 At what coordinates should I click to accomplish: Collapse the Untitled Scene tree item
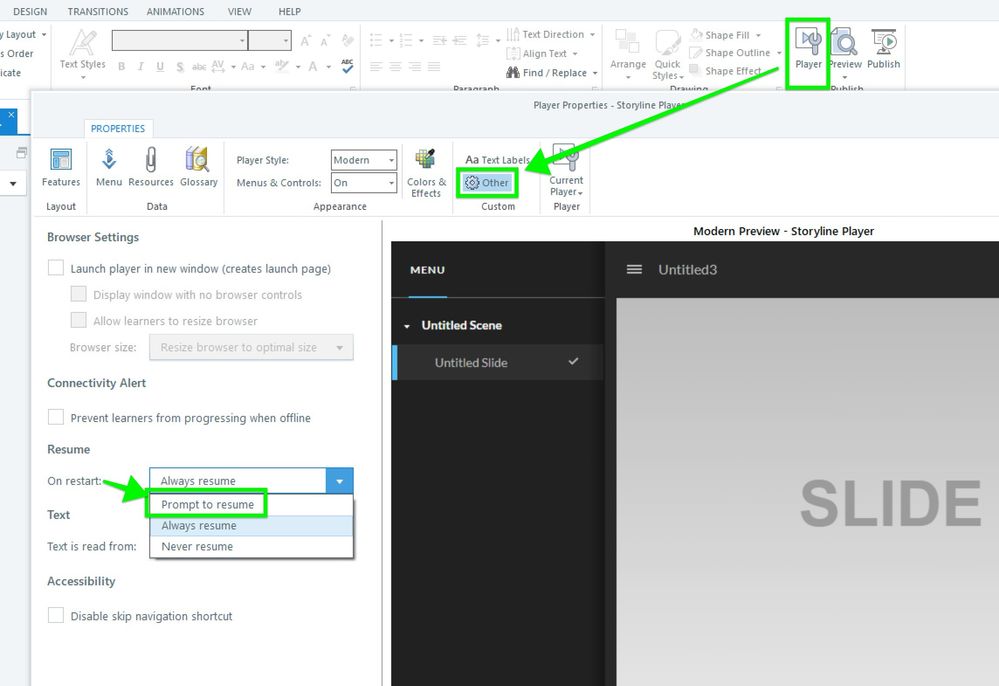pos(406,326)
